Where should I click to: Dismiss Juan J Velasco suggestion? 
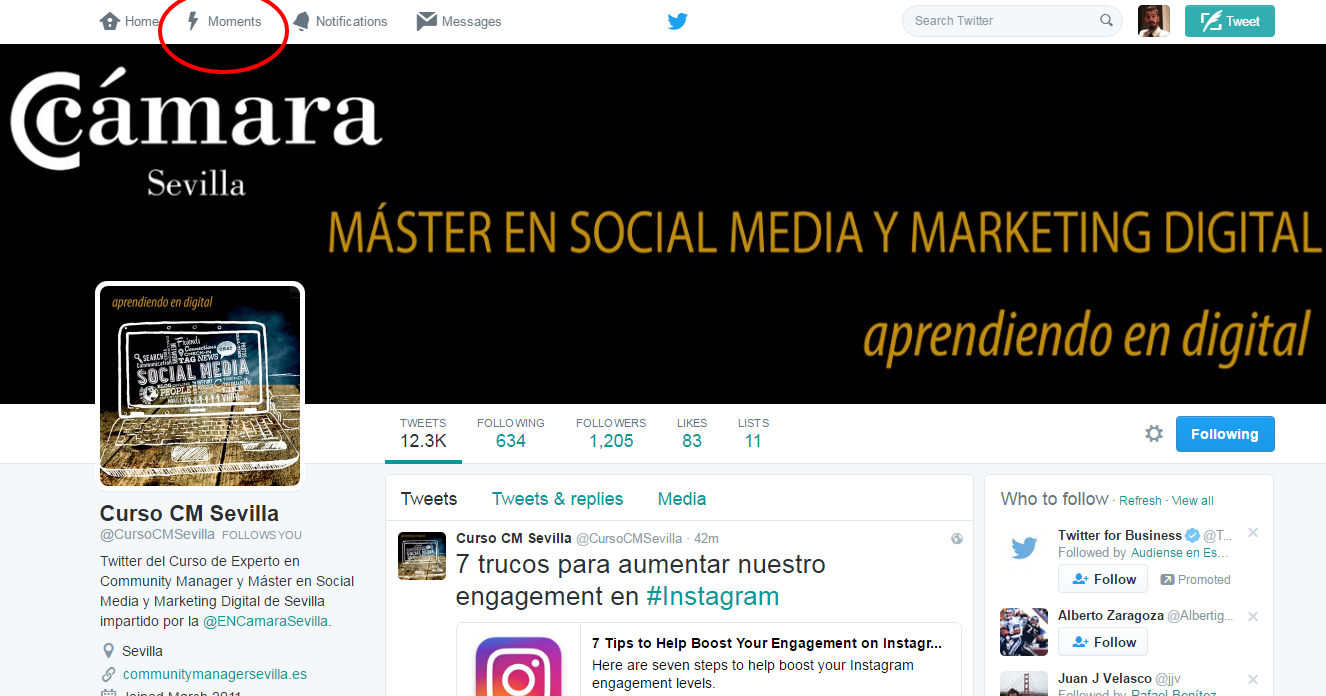click(1253, 680)
